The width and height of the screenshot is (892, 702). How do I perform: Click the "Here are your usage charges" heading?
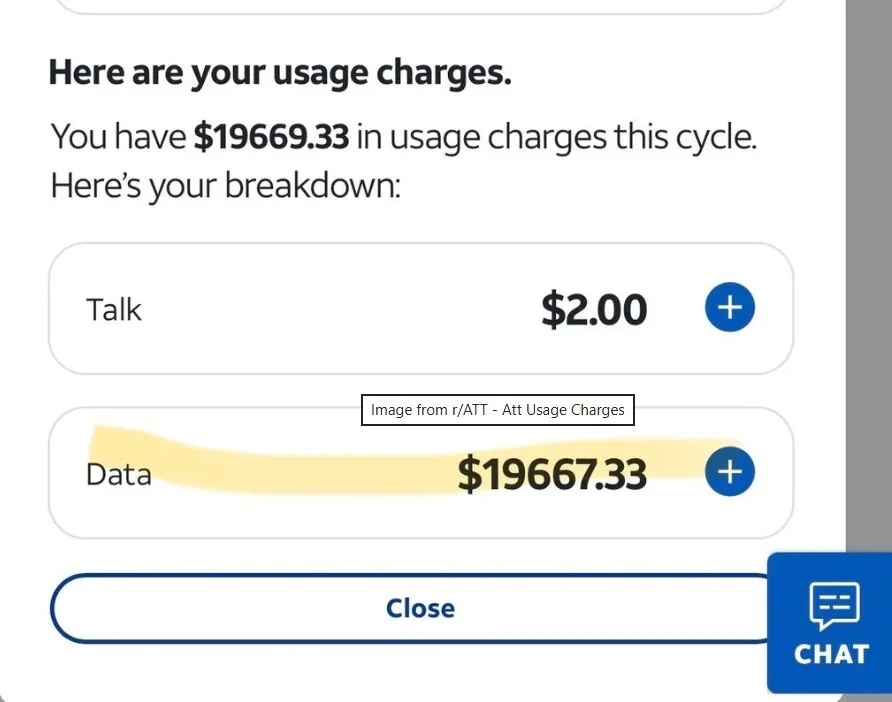tap(280, 73)
